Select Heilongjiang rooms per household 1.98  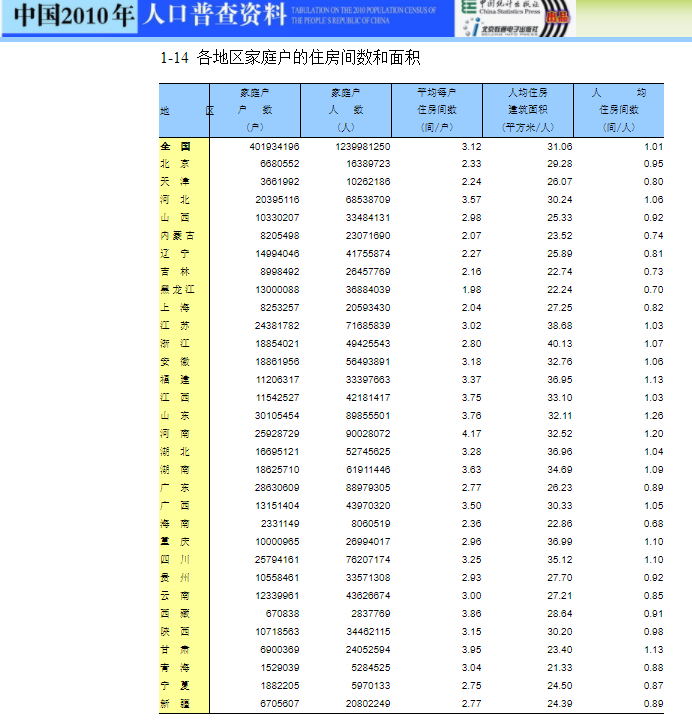tap(472, 290)
